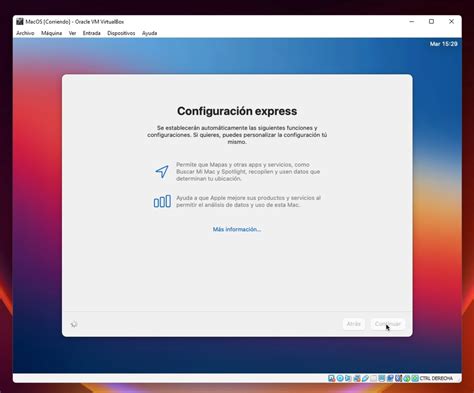The image size is (474, 393).
Task: Close the VirtualBox window
Action: coord(451,21)
